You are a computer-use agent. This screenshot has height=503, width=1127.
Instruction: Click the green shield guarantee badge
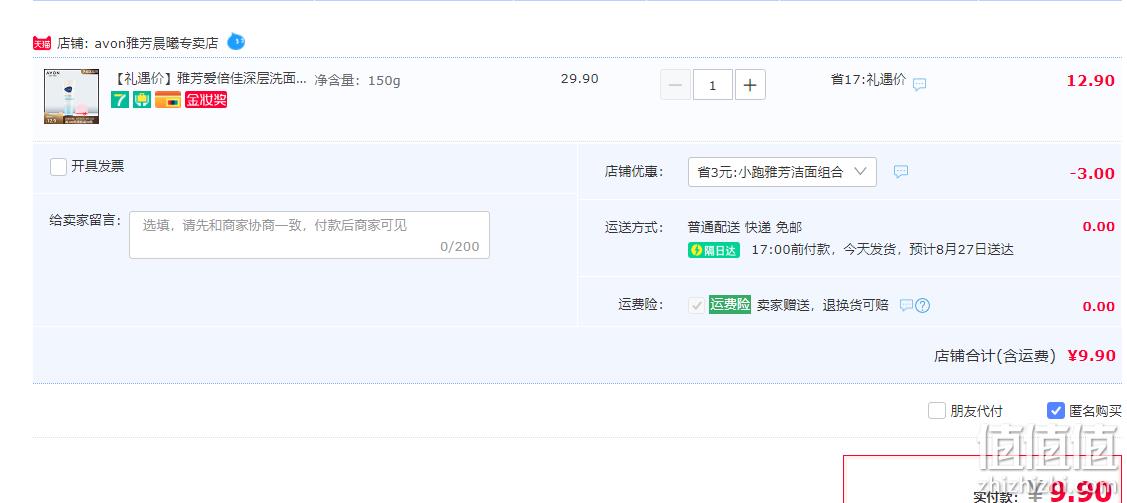[x=142, y=100]
